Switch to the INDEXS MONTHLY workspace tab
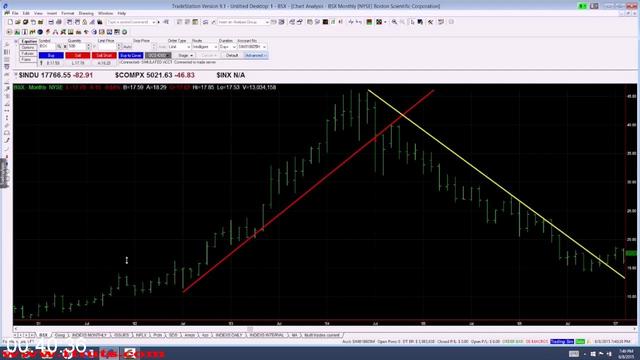Screen dimensions: 640x360 click(x=89, y=335)
